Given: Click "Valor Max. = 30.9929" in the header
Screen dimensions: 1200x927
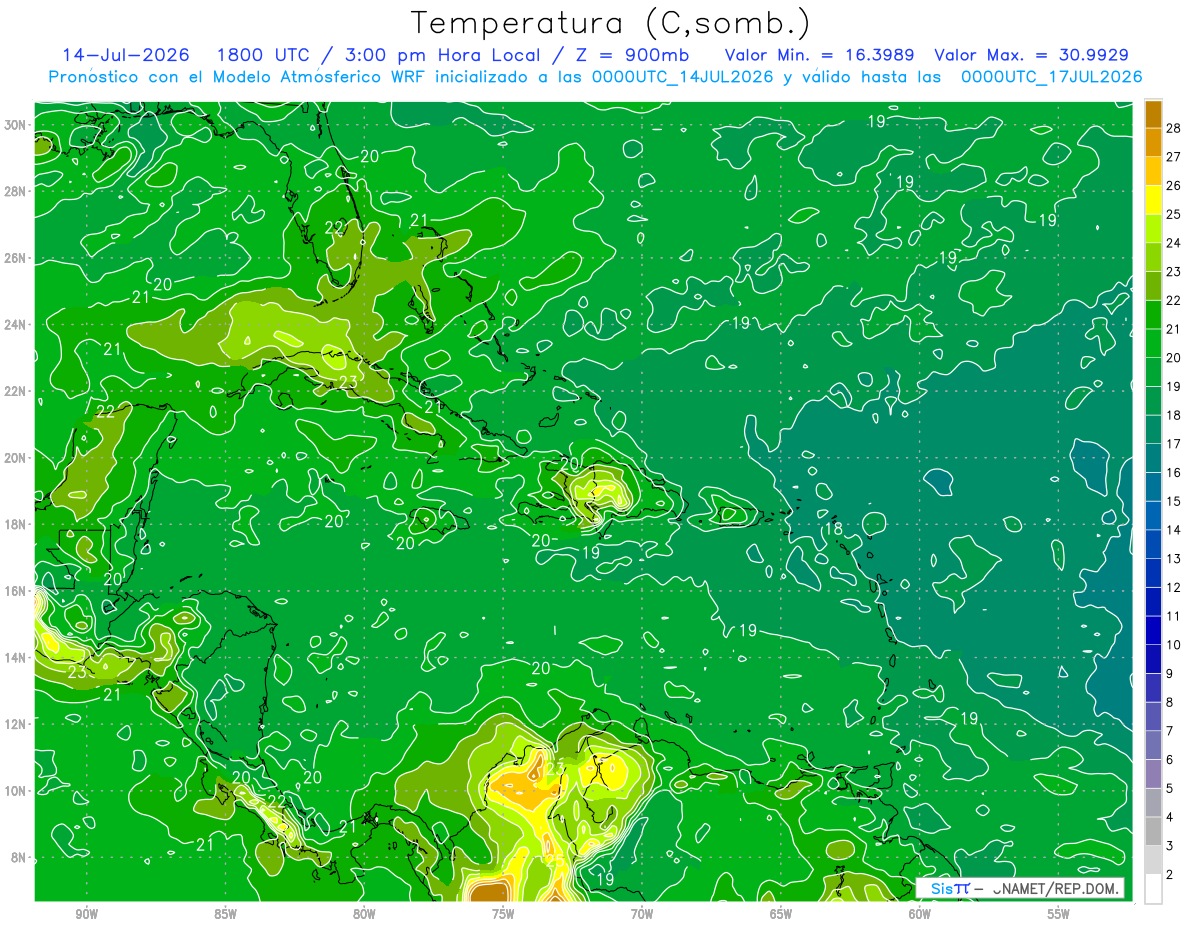Looking at the screenshot, I should coord(1032,55).
